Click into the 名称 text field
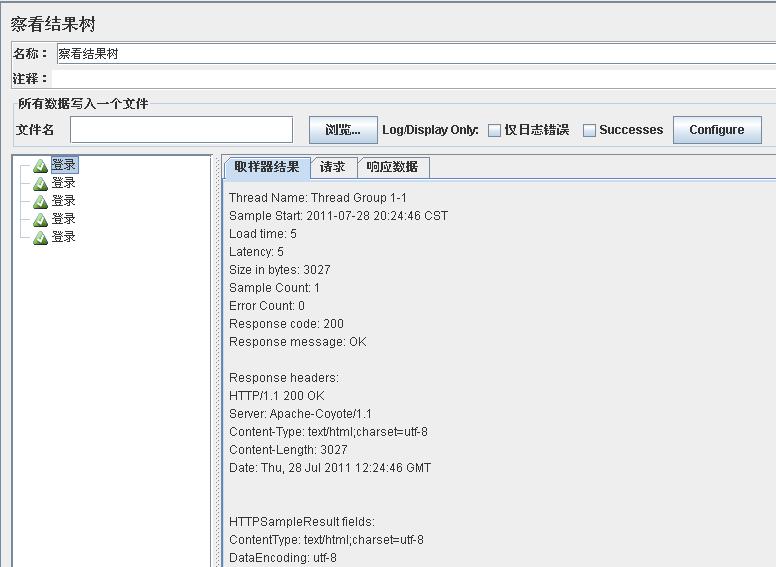The height and width of the screenshot is (567, 776). (x=416, y=53)
